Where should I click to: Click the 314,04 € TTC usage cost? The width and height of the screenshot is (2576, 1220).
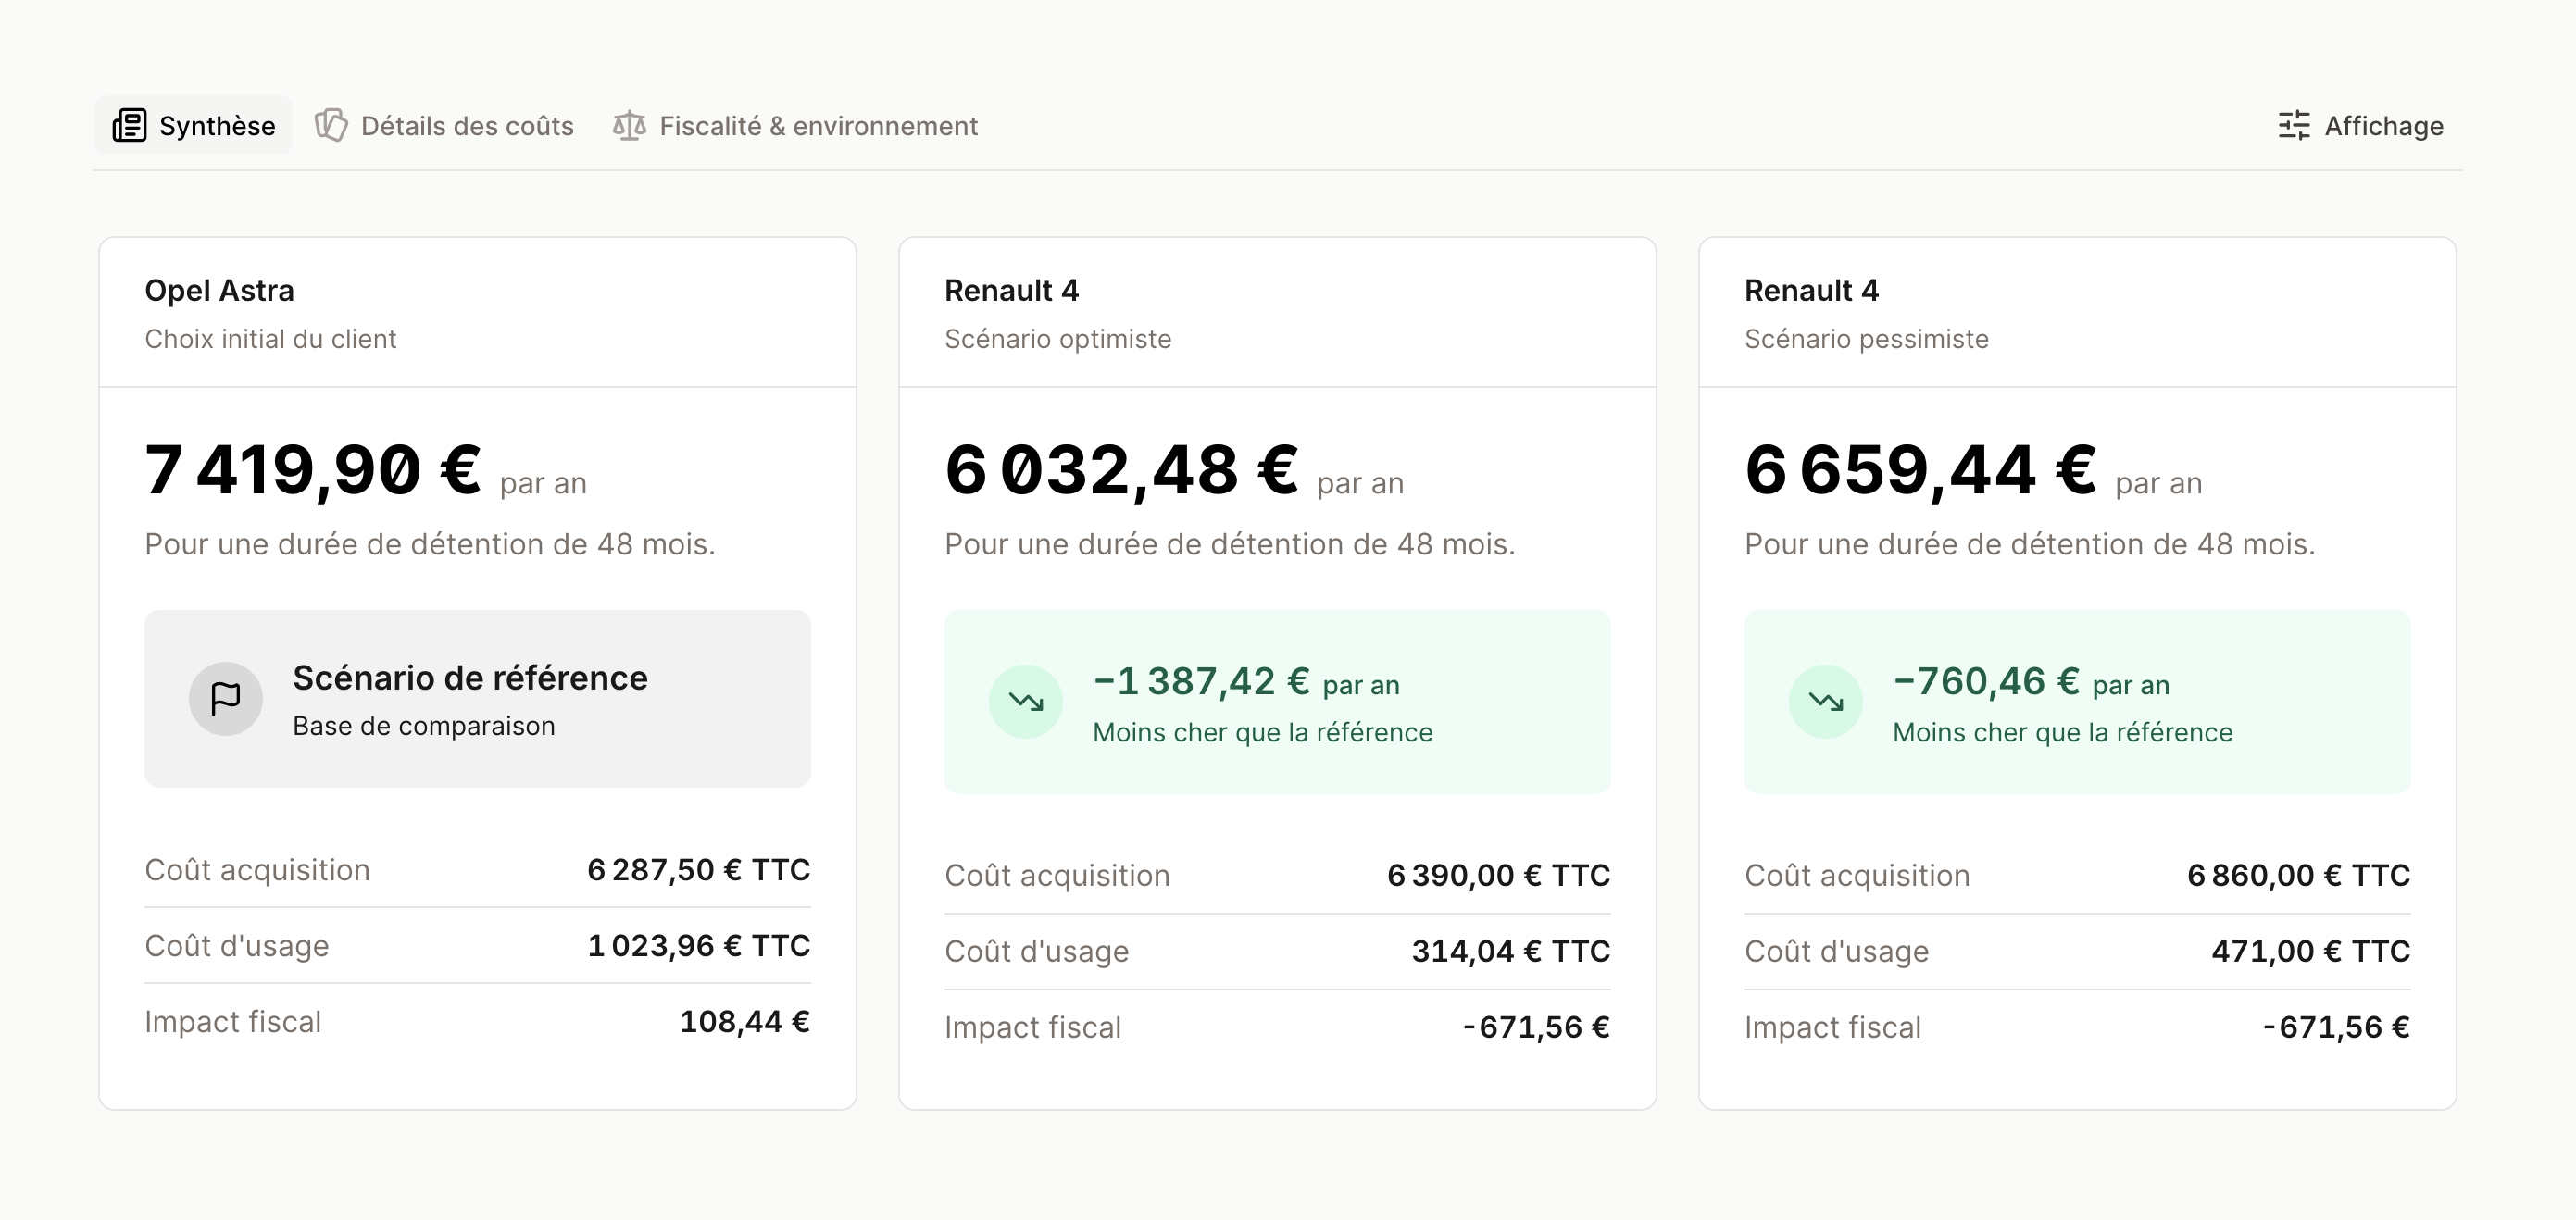1511,952
